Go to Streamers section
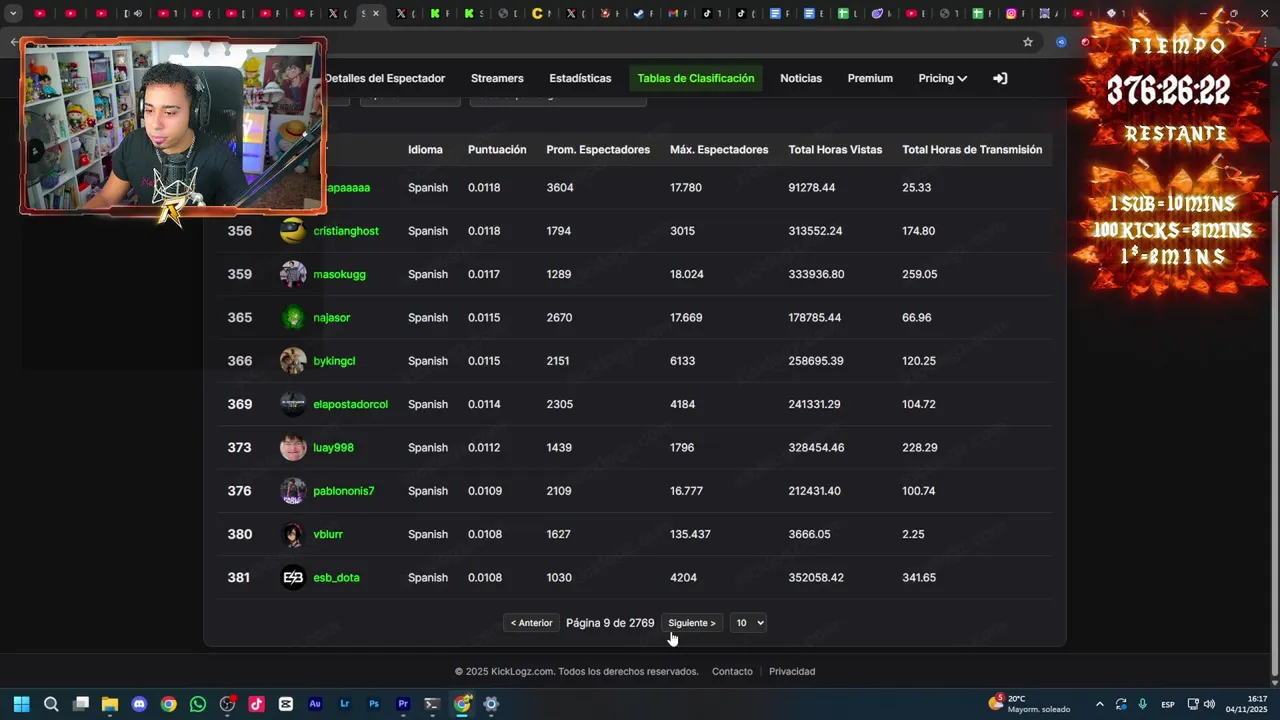Image resolution: width=1280 pixels, height=720 pixels. 497,78
